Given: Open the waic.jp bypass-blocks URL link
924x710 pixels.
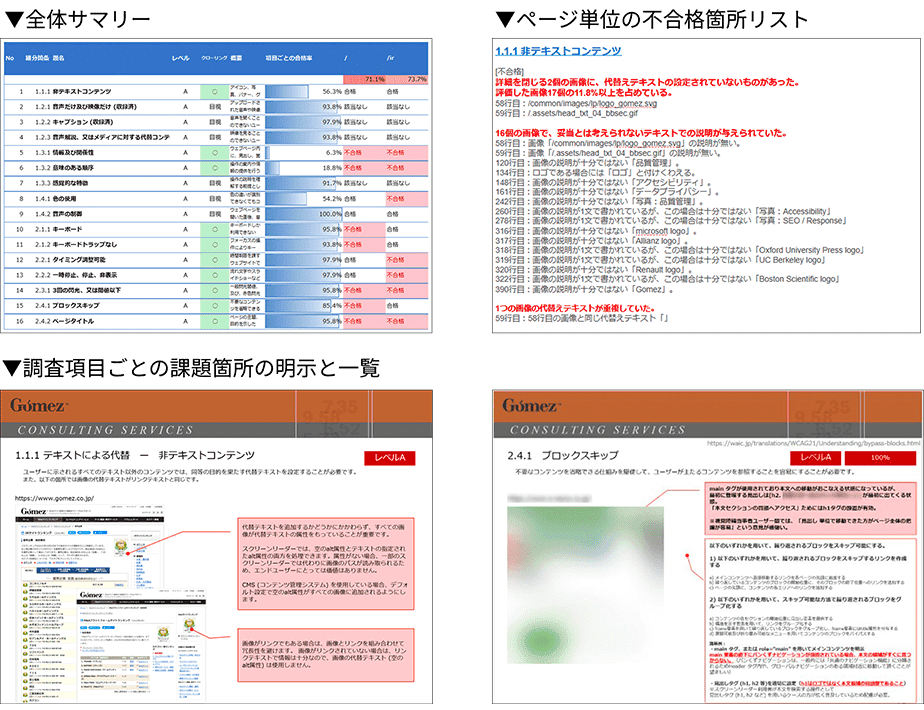Looking at the screenshot, I should (810, 443).
